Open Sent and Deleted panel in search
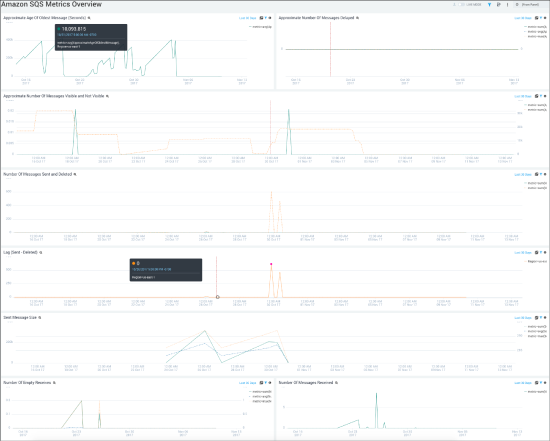Image resolution: width=550 pixels, height=441 pixels. tap(537, 174)
